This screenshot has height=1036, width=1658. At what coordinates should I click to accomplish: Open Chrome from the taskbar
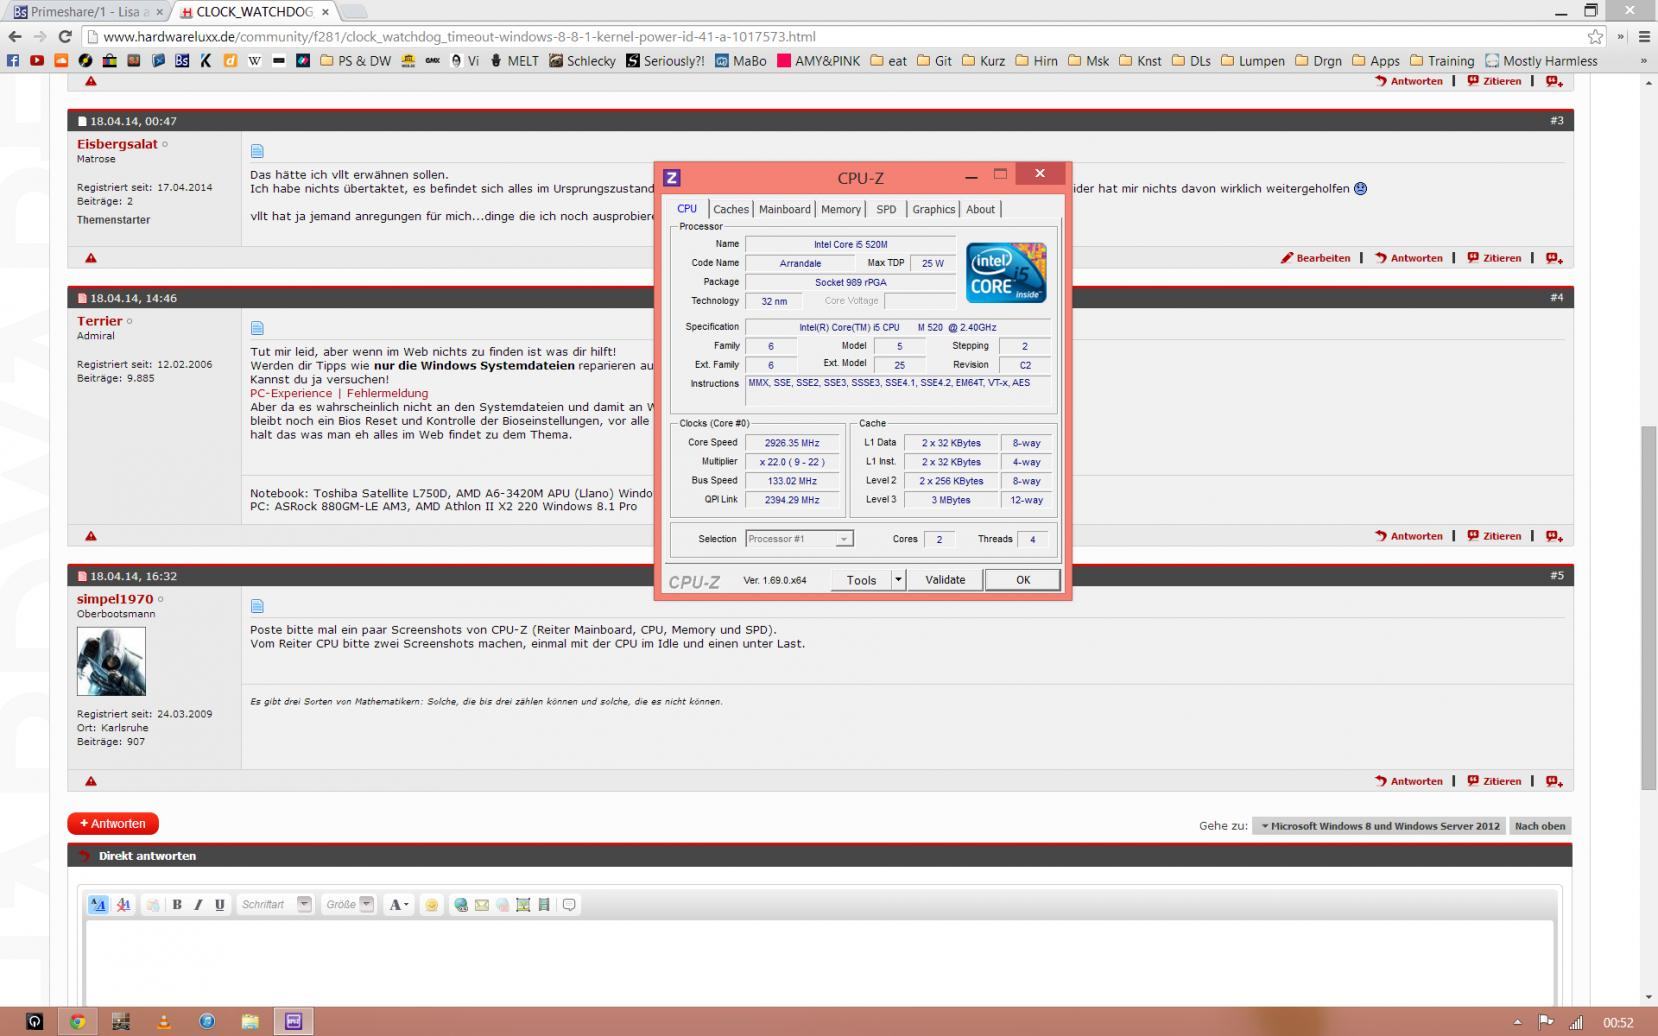tap(77, 1021)
